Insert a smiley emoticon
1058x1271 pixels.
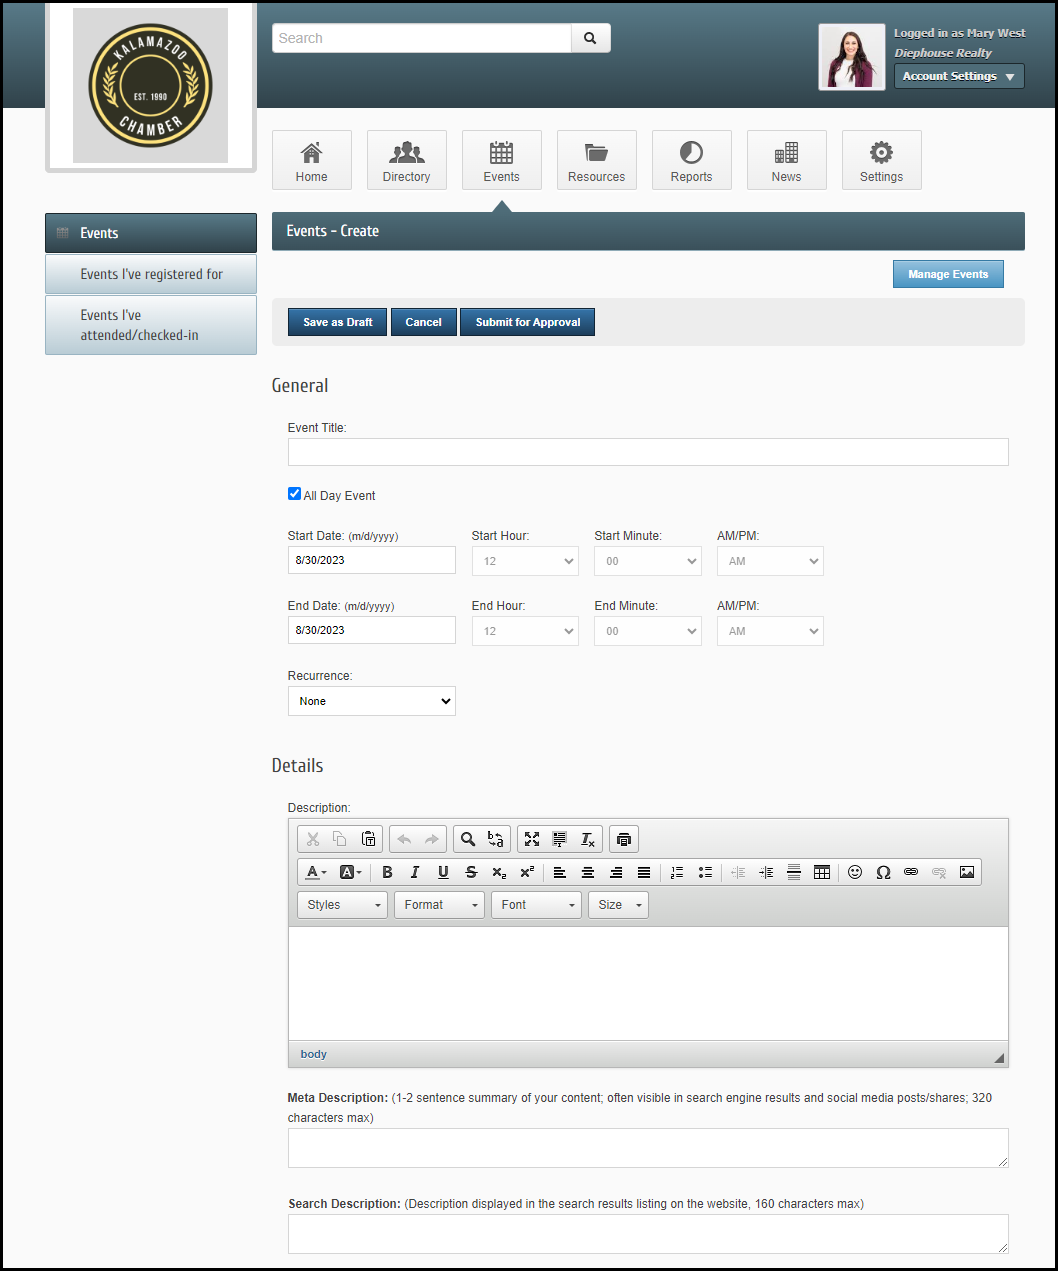point(855,872)
